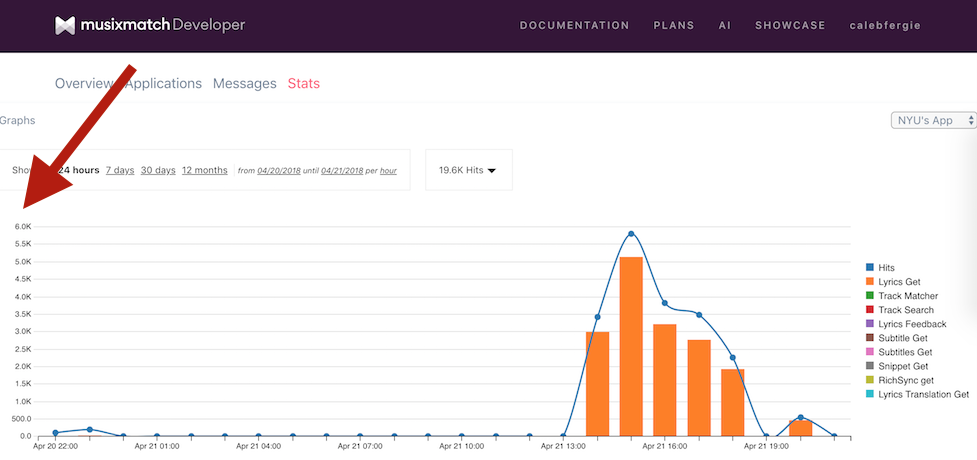Image resolution: width=977 pixels, height=460 pixels.
Task: Expand the 19.6K Hits dropdown
Action: (468, 170)
